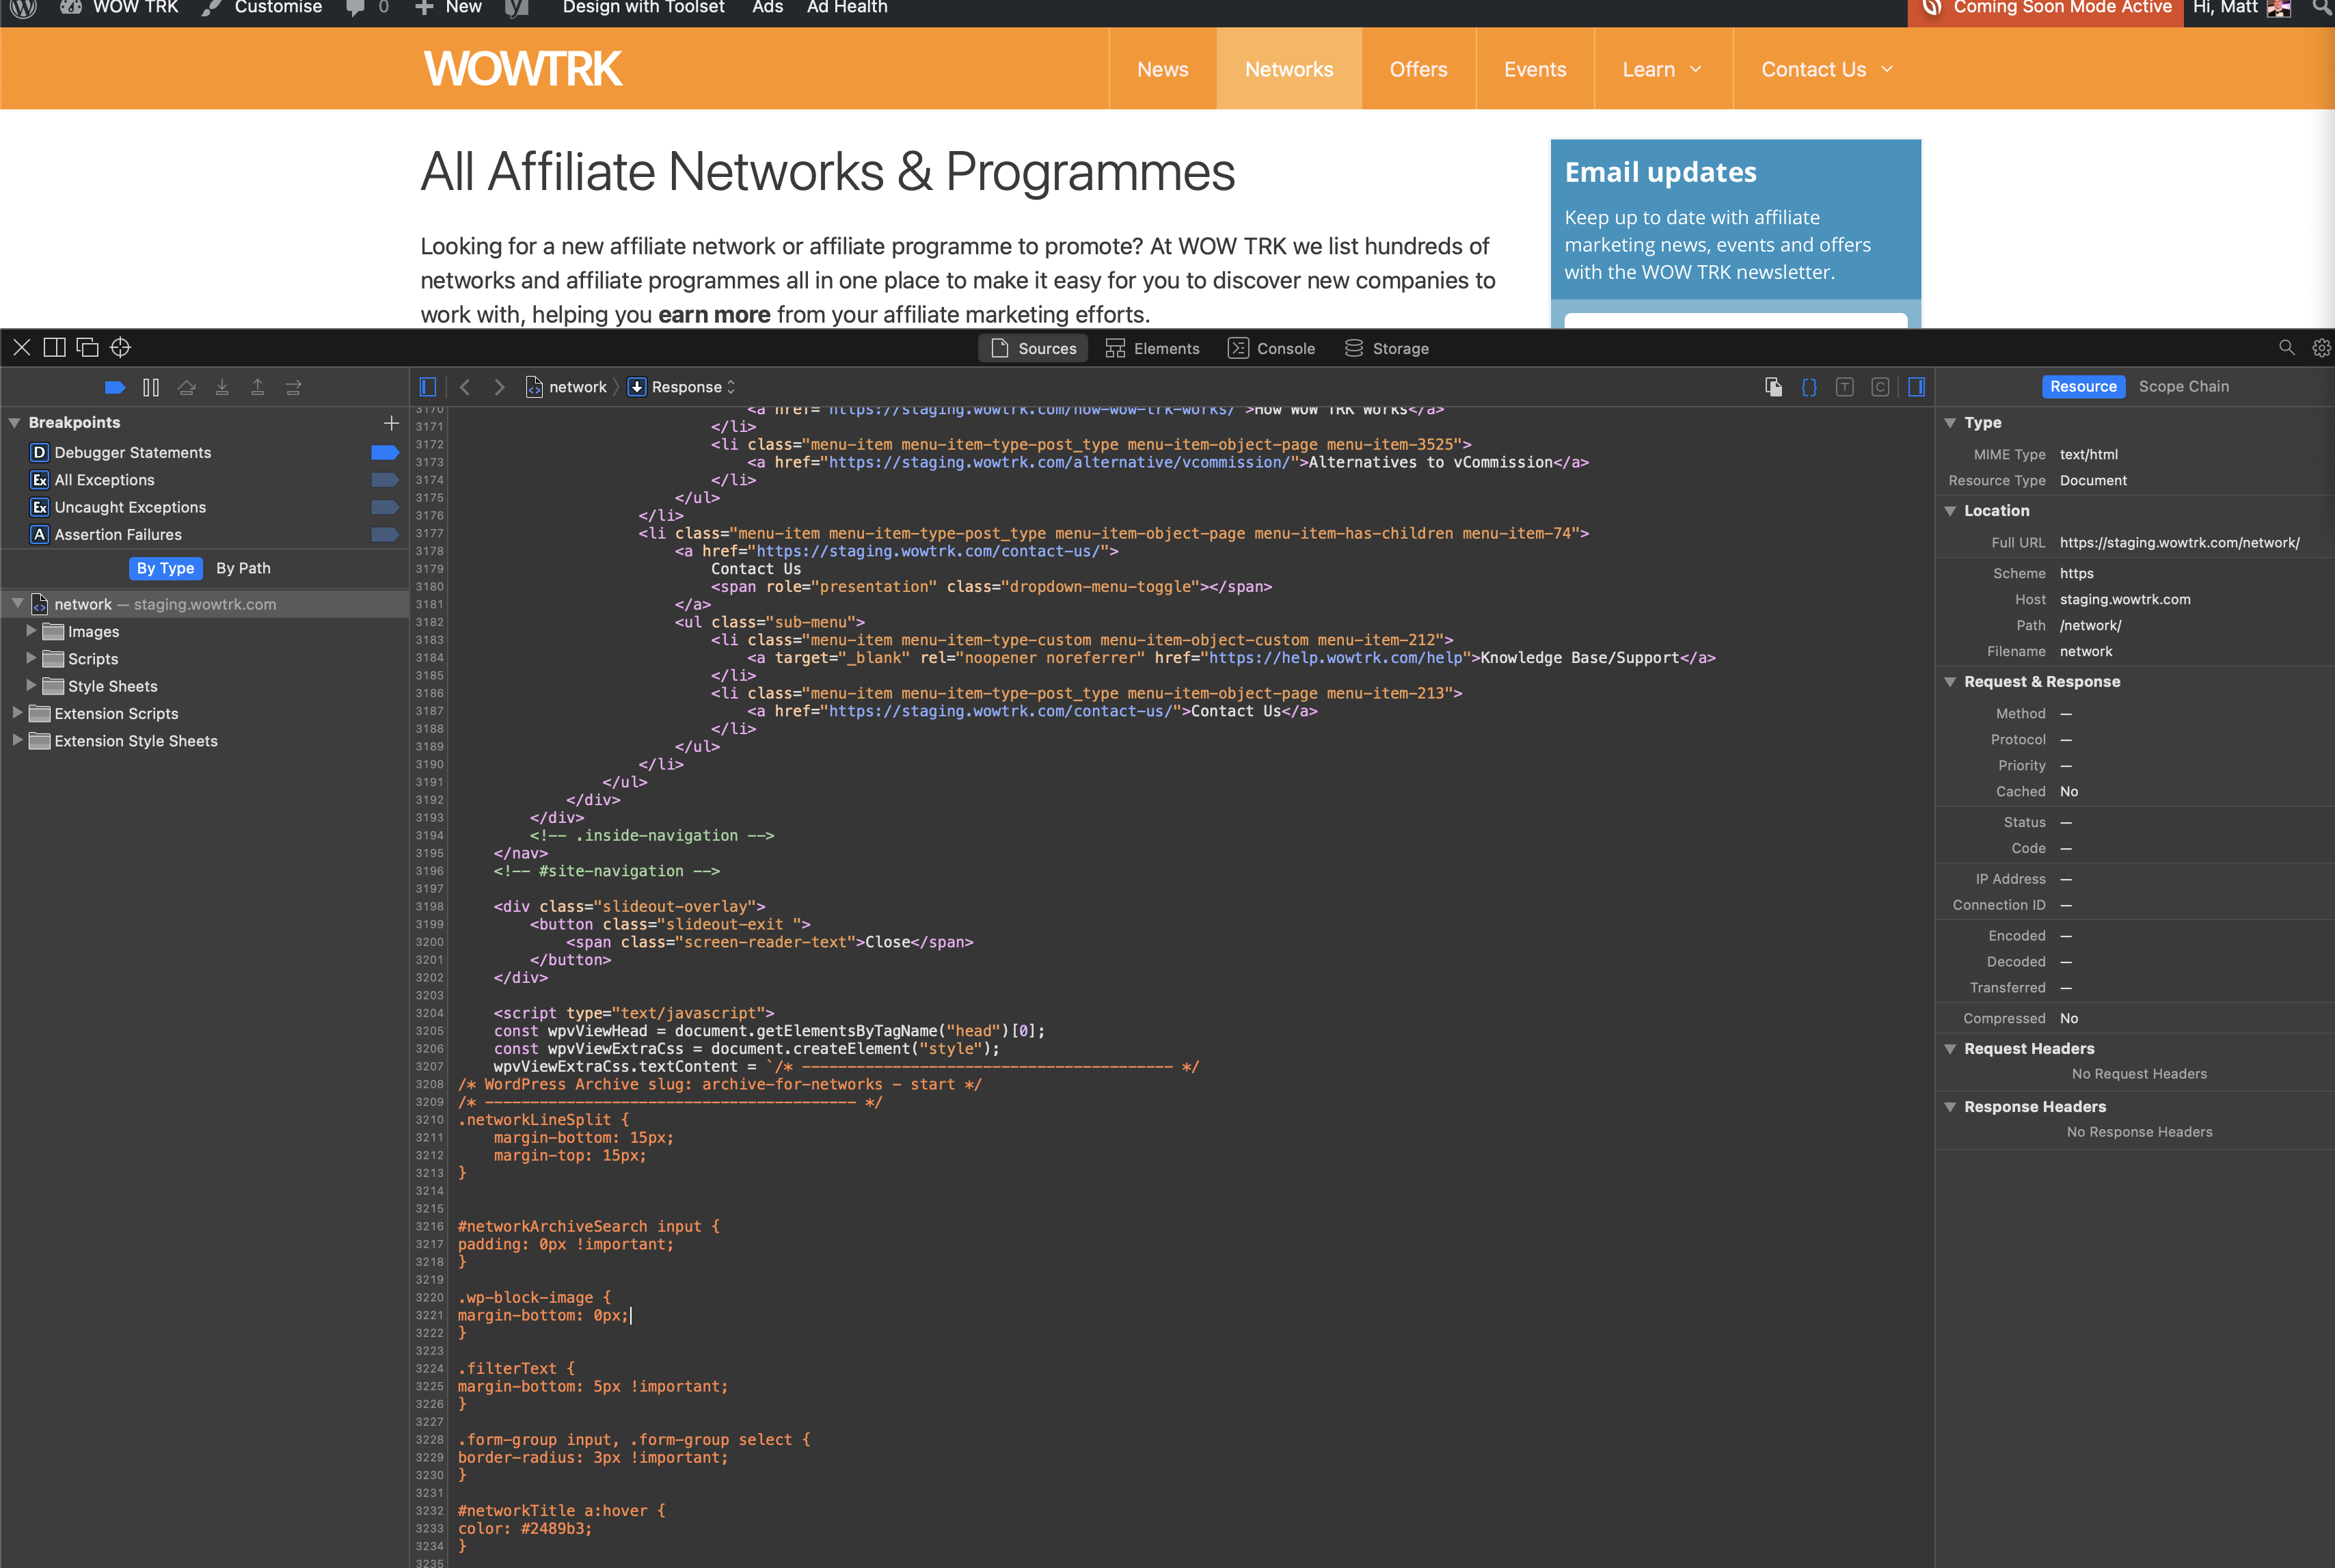Click the Step Out debugger icon

[x=258, y=387]
